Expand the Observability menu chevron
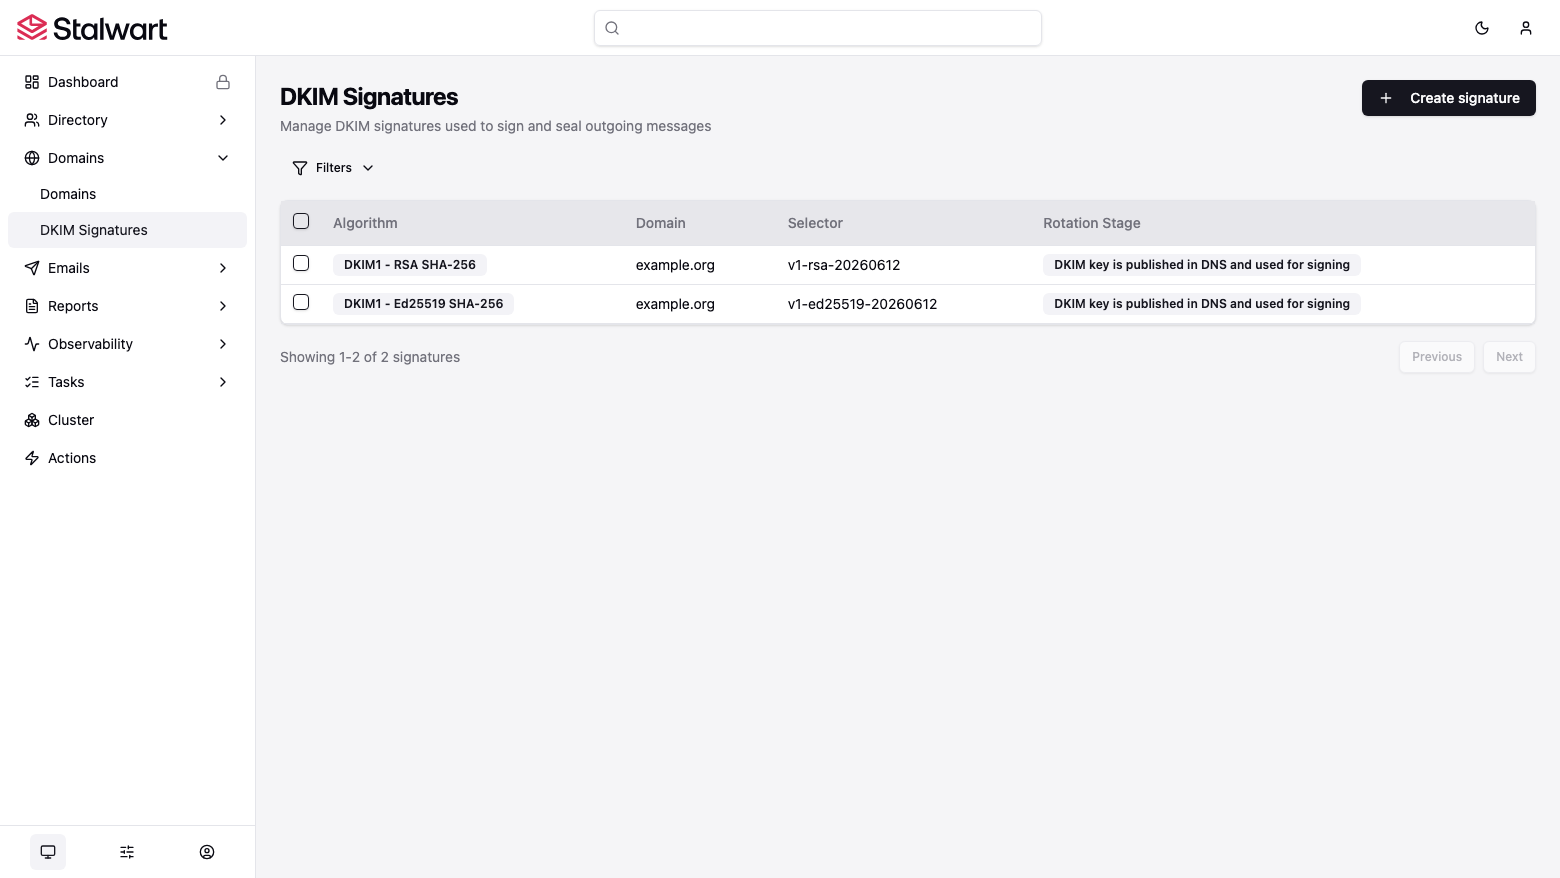 pyautogui.click(x=223, y=344)
